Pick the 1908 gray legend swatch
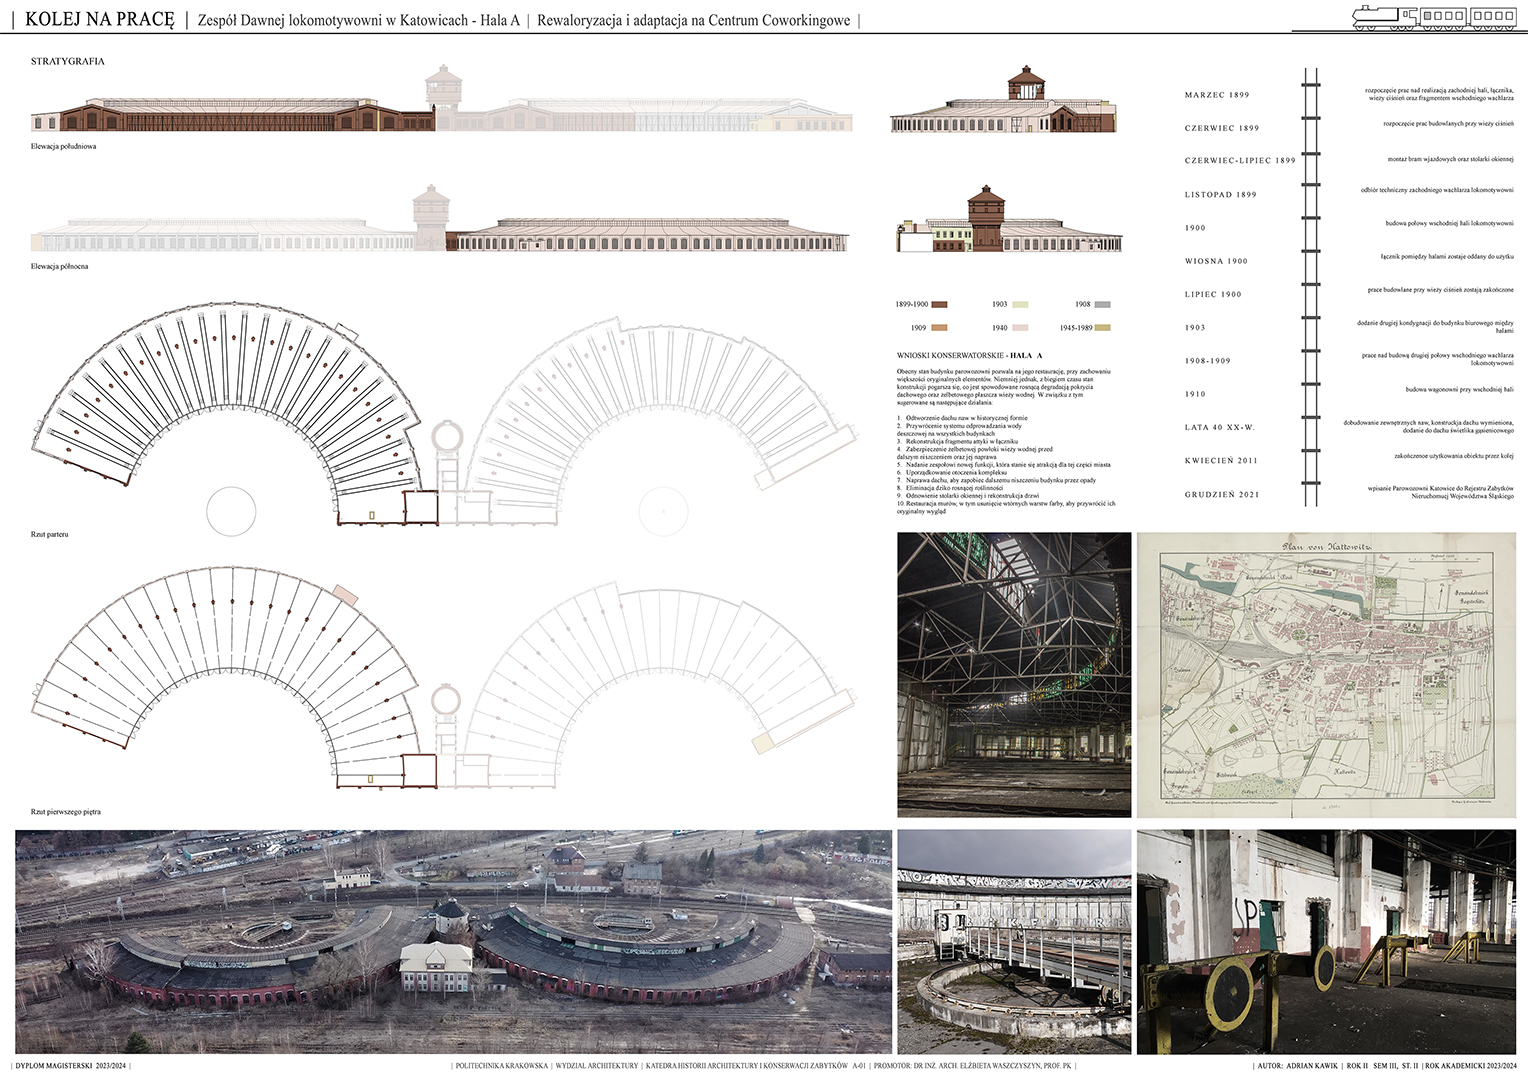This screenshot has height=1080, width=1528. point(1102,304)
